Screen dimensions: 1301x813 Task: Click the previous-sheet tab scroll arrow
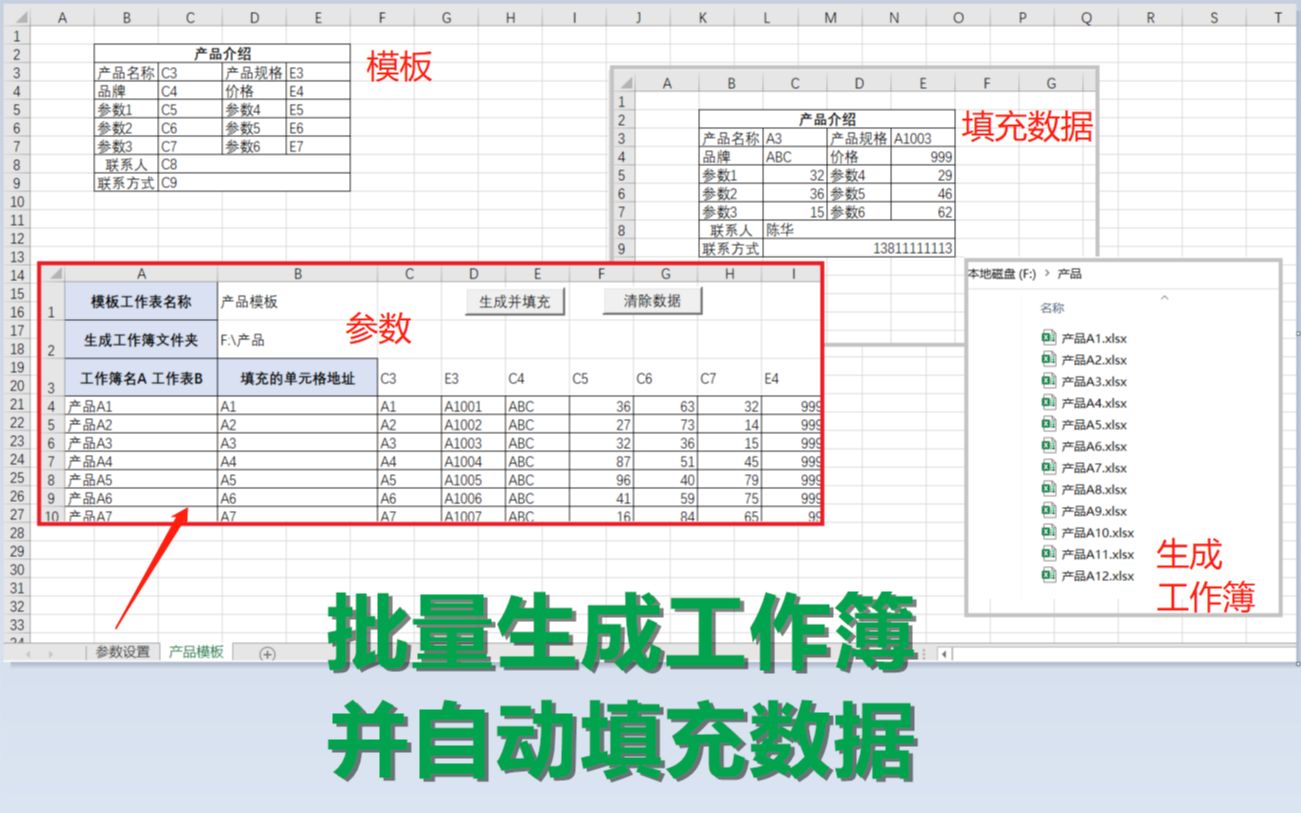[x=27, y=653]
